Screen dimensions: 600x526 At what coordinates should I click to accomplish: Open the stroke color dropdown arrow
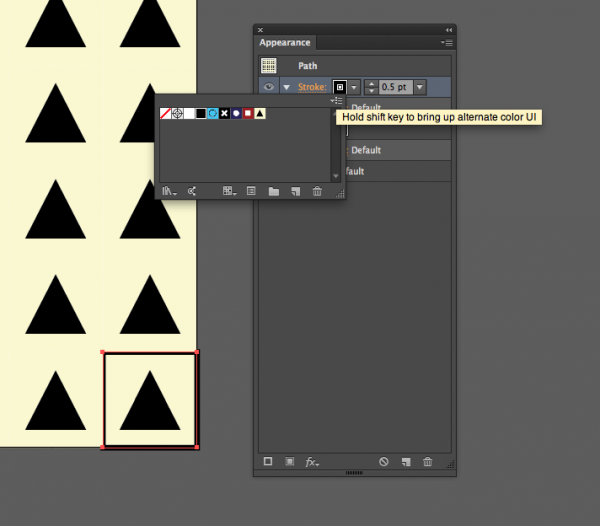354,88
